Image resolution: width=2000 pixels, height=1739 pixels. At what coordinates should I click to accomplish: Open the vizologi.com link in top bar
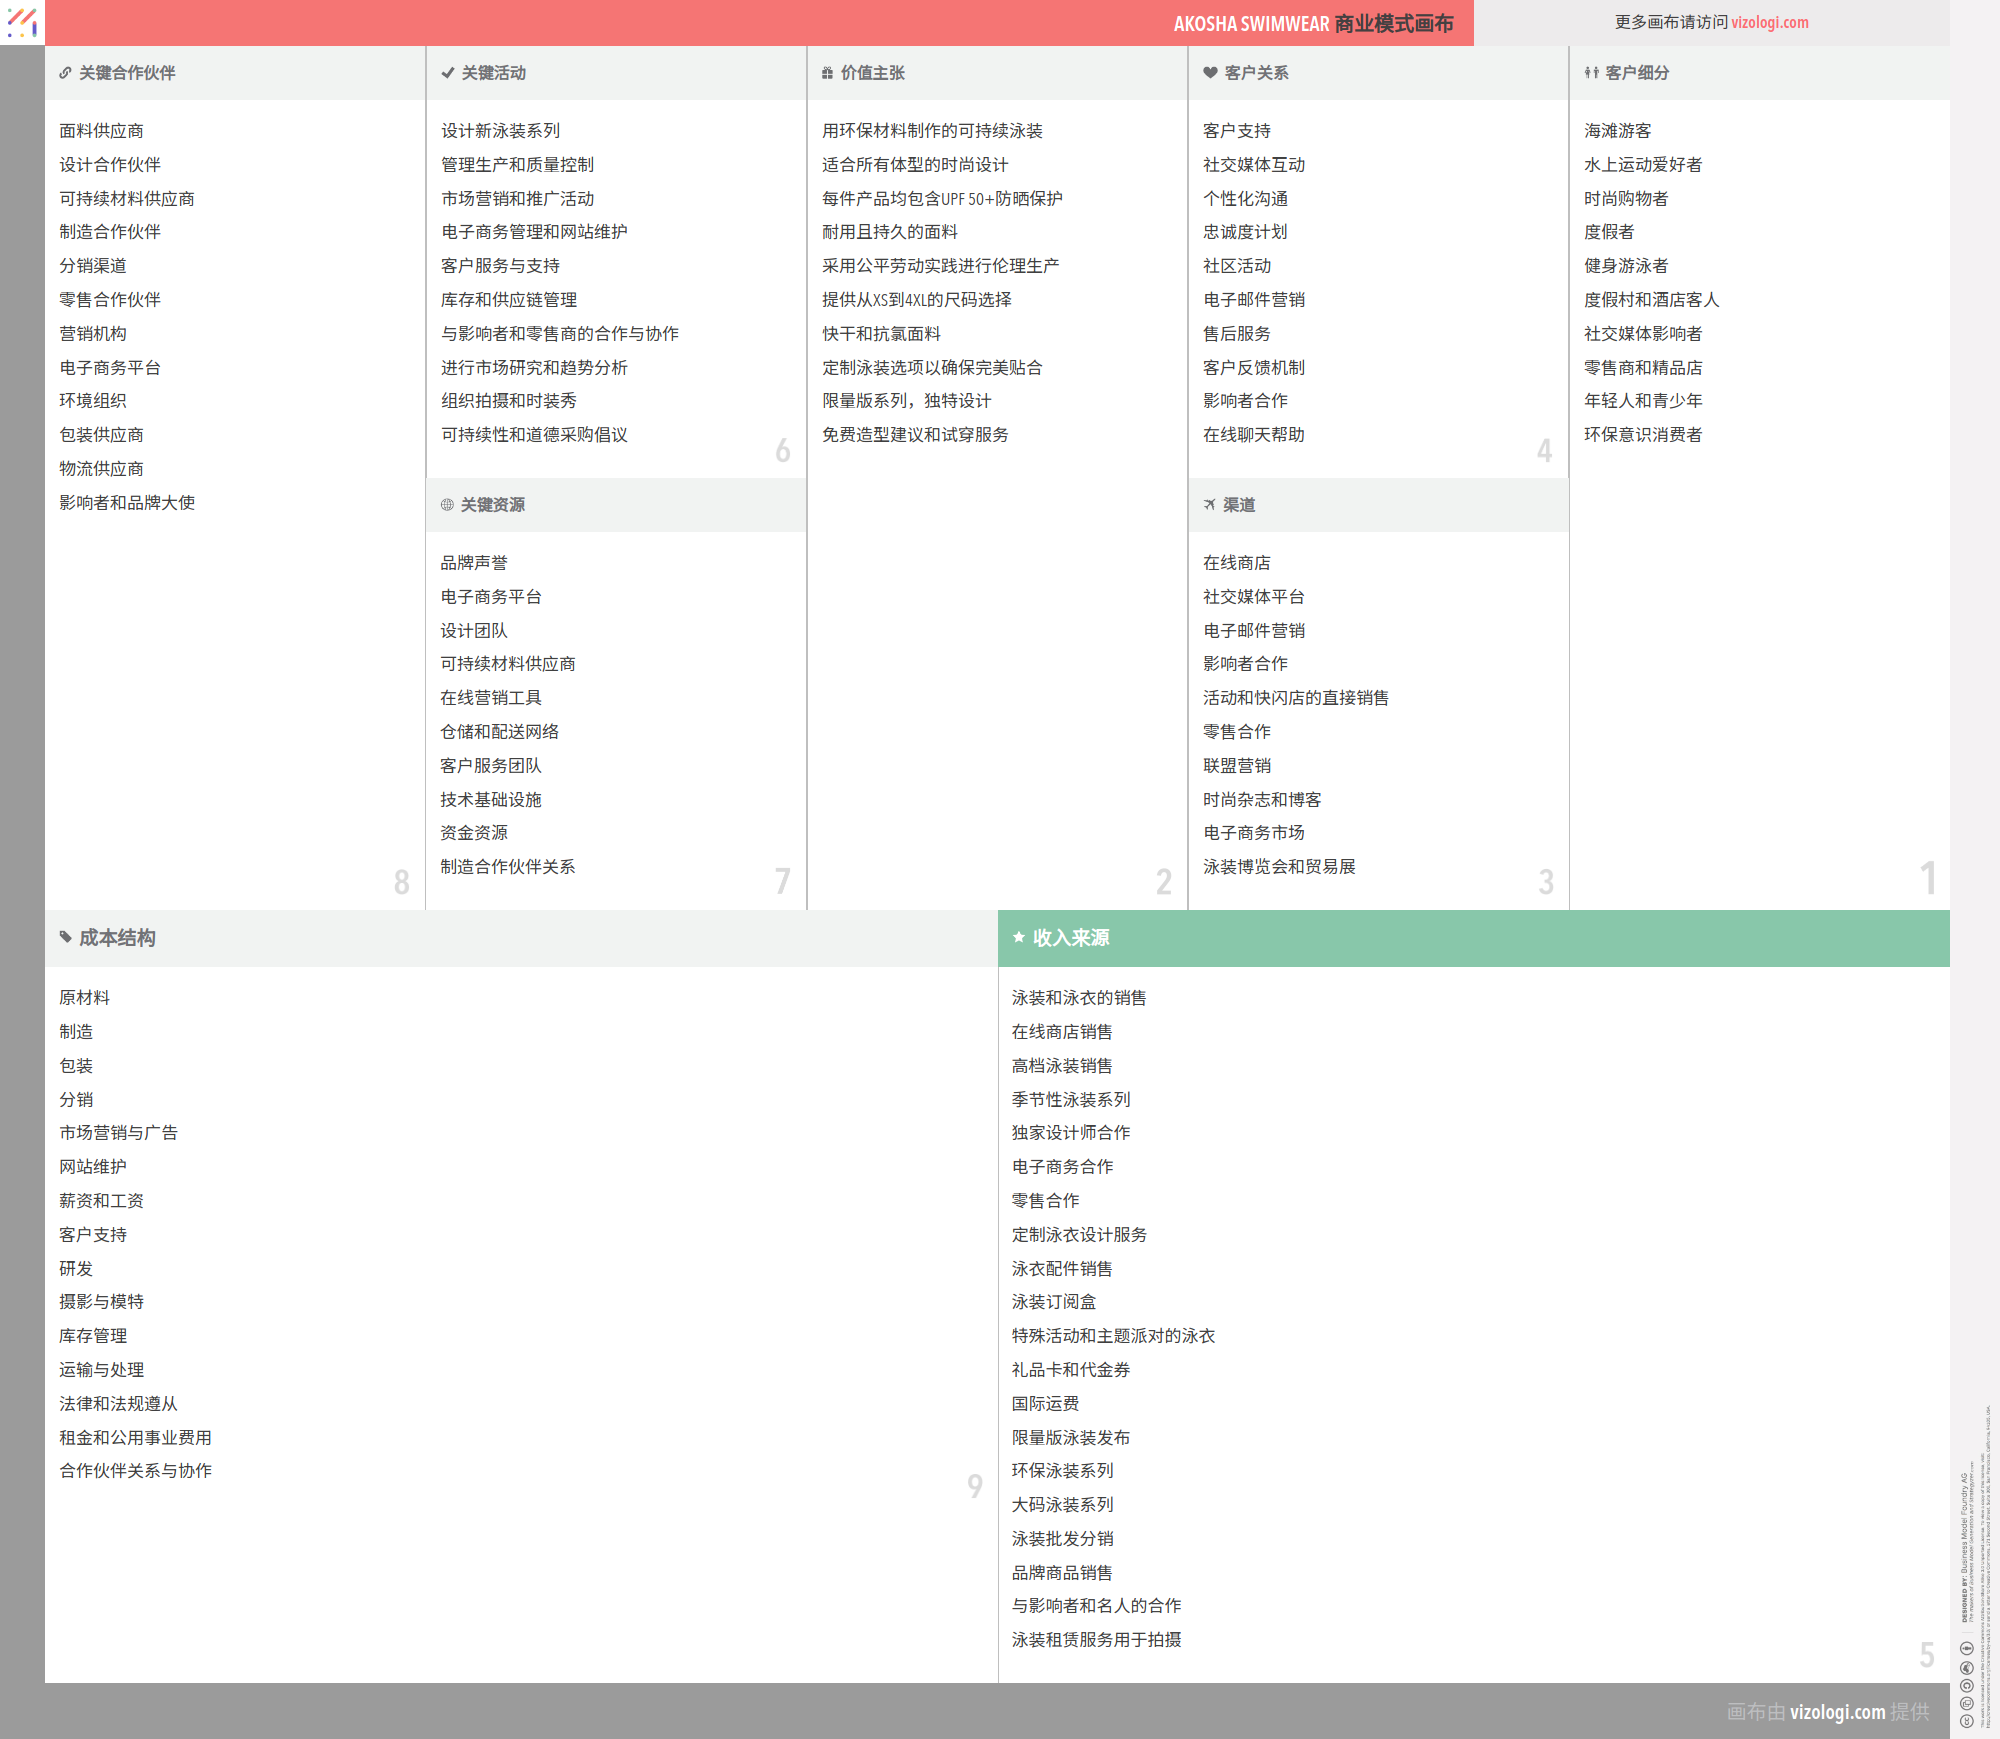click(x=1769, y=22)
